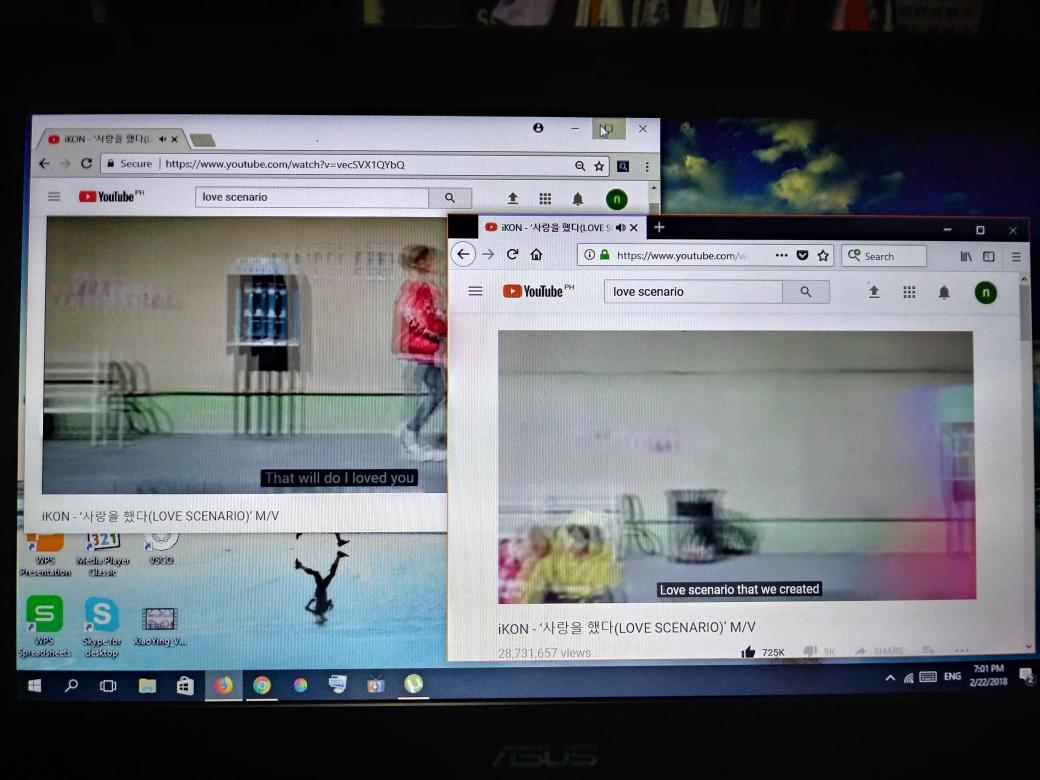The image size is (1040, 780).
Task: Click YouTube search field in Chrome window
Action: pyautogui.click(x=312, y=198)
